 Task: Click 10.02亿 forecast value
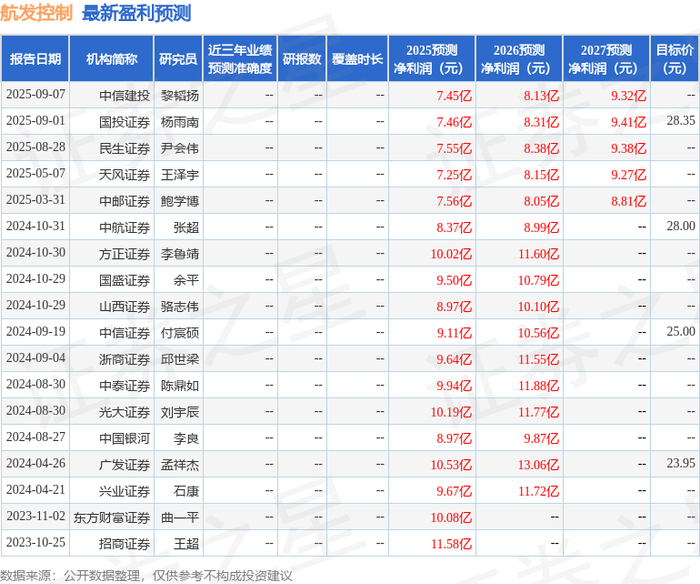(451, 254)
